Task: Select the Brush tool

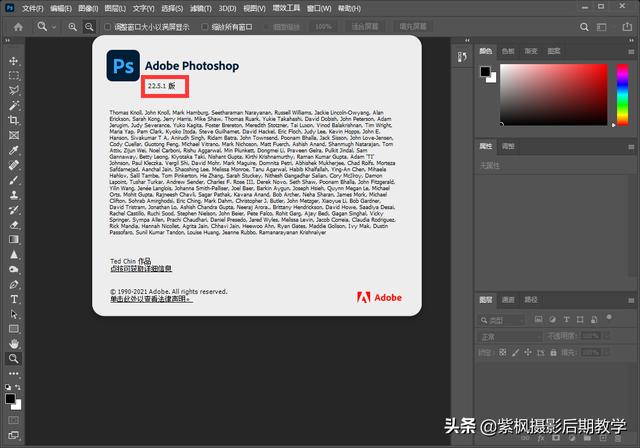Action: [13, 180]
